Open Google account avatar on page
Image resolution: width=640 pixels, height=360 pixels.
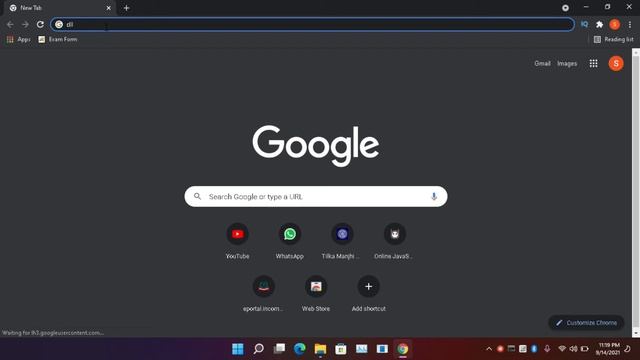(616, 63)
